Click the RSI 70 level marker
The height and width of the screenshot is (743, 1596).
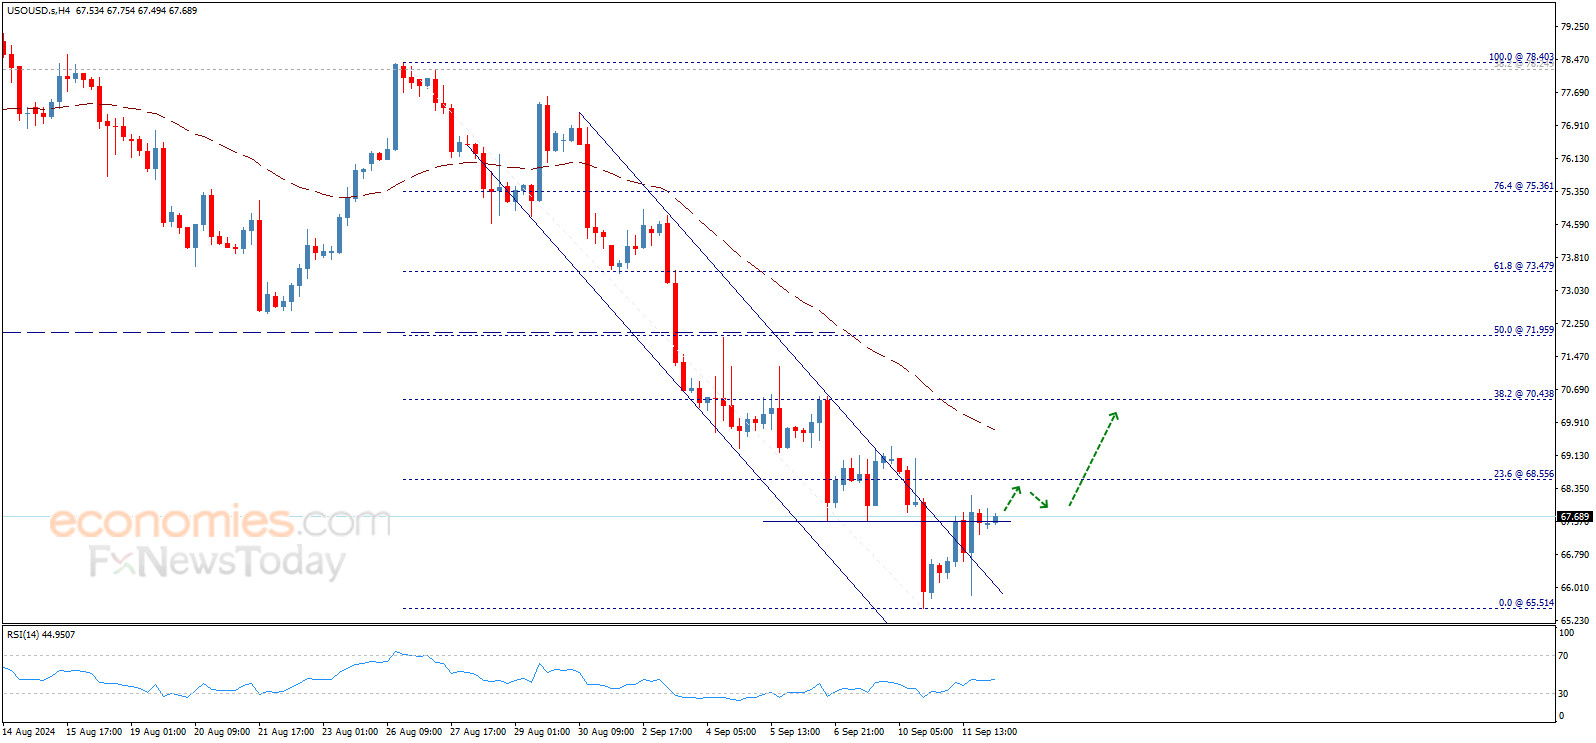1563,656
